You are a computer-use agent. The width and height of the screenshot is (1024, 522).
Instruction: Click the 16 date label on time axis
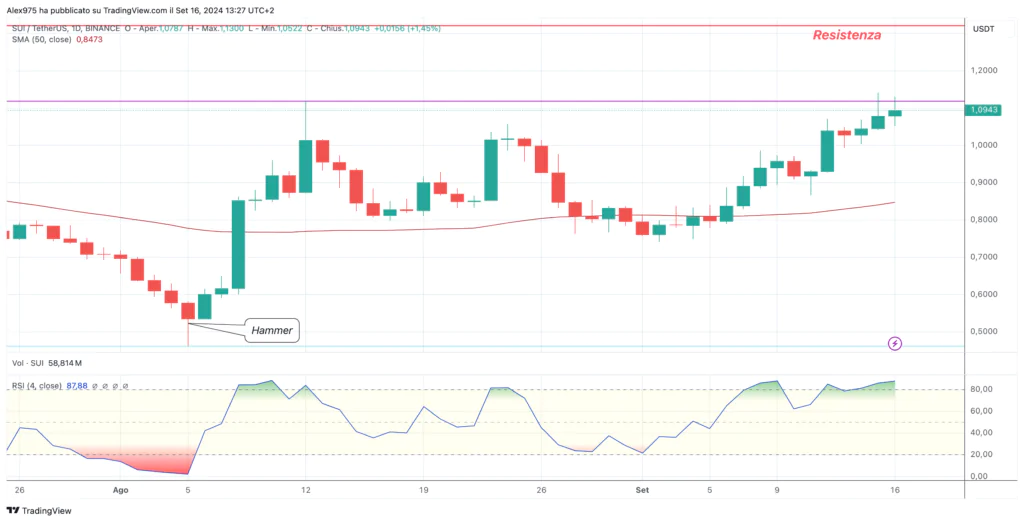895,489
